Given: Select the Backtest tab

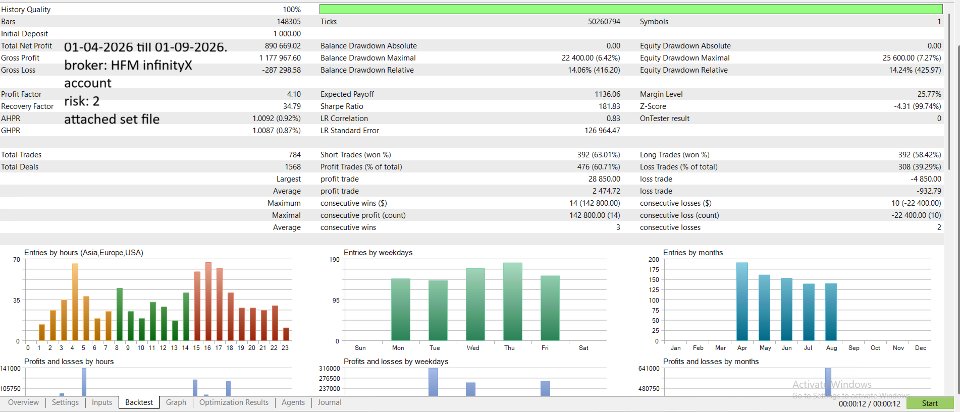Looking at the screenshot, I should pos(139,403).
